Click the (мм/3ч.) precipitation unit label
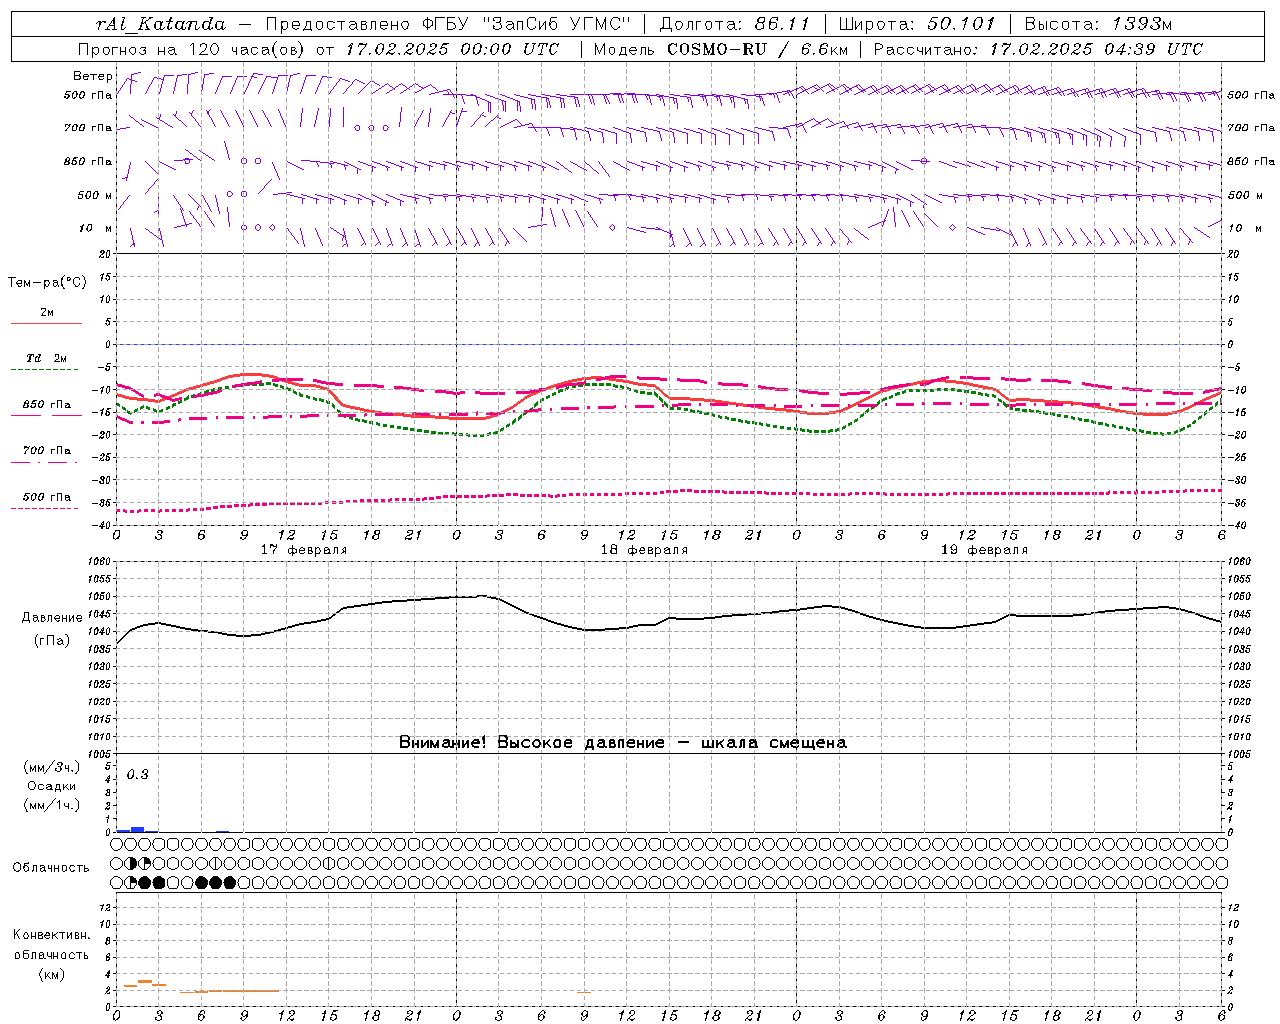Image resolution: width=1280 pixels, height=1024 pixels. coord(52,767)
